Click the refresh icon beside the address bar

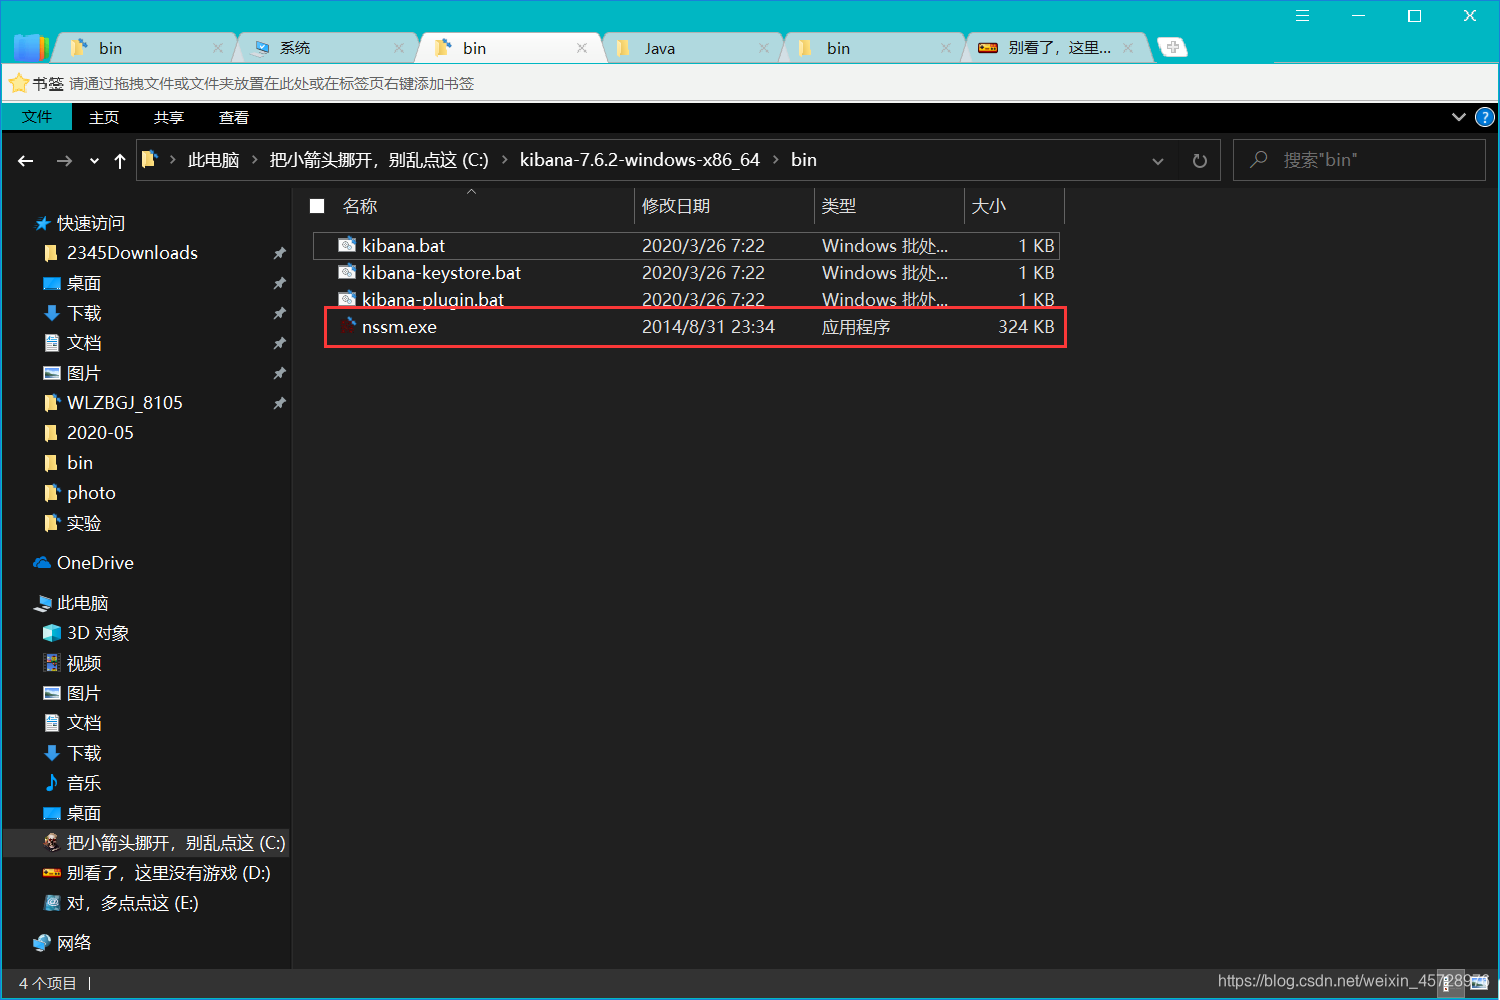[1199, 160]
